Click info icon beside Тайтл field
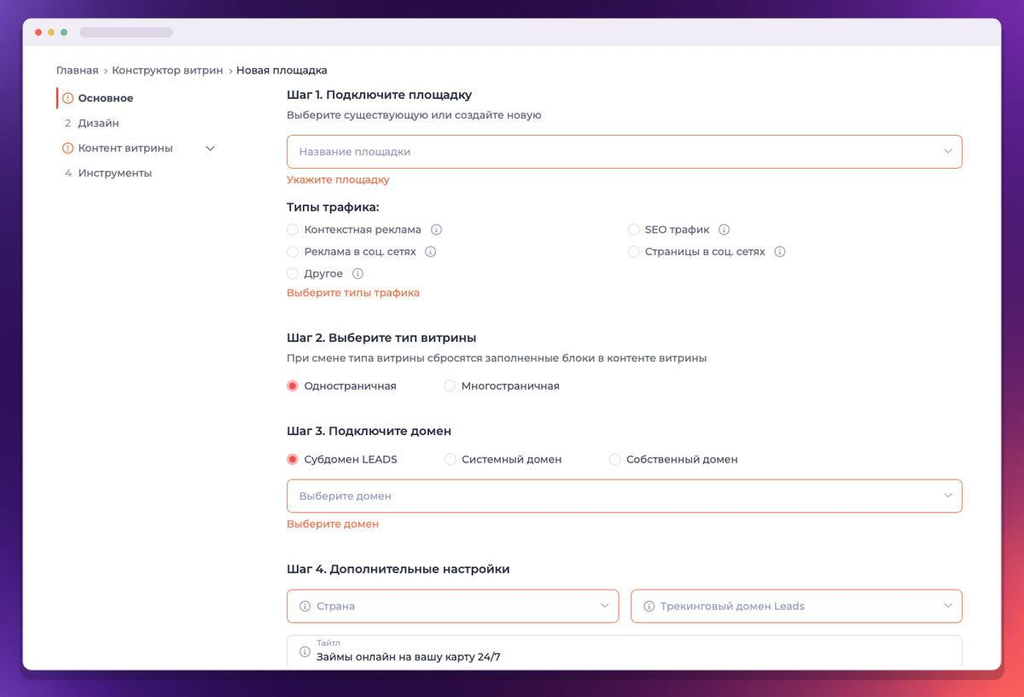This screenshot has width=1024, height=697. (x=304, y=651)
